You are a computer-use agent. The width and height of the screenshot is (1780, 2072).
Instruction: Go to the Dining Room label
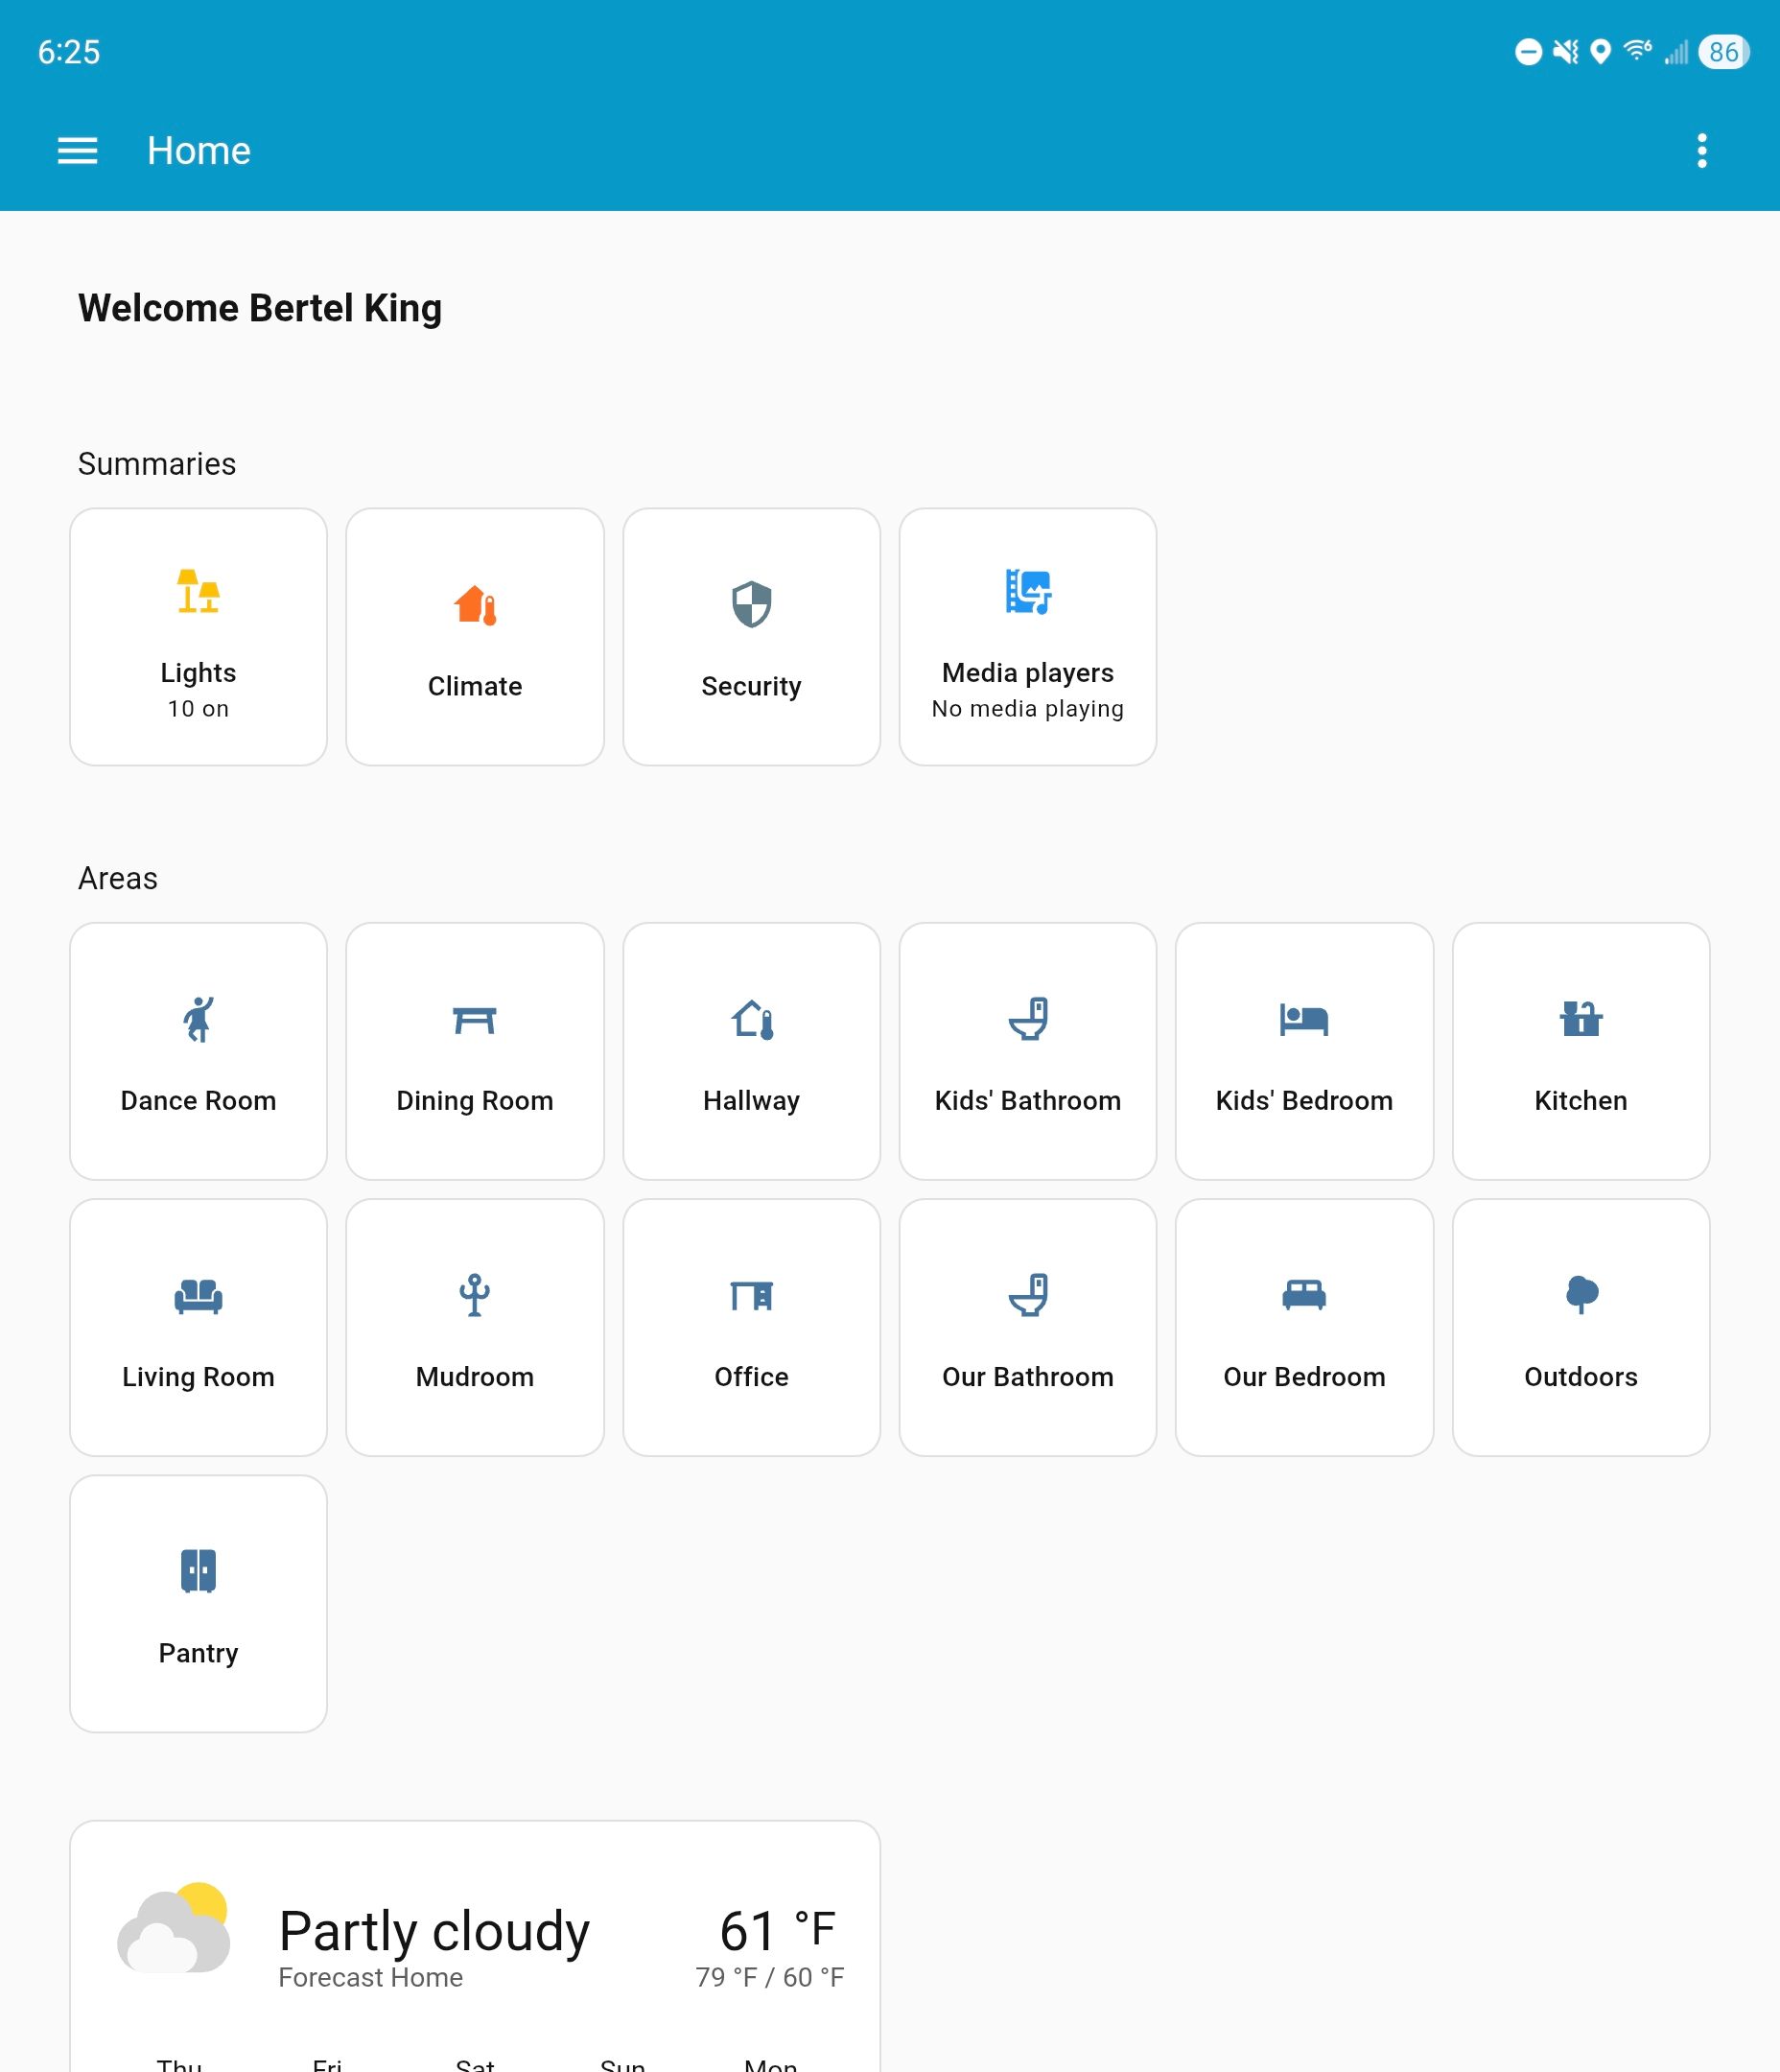475,1101
